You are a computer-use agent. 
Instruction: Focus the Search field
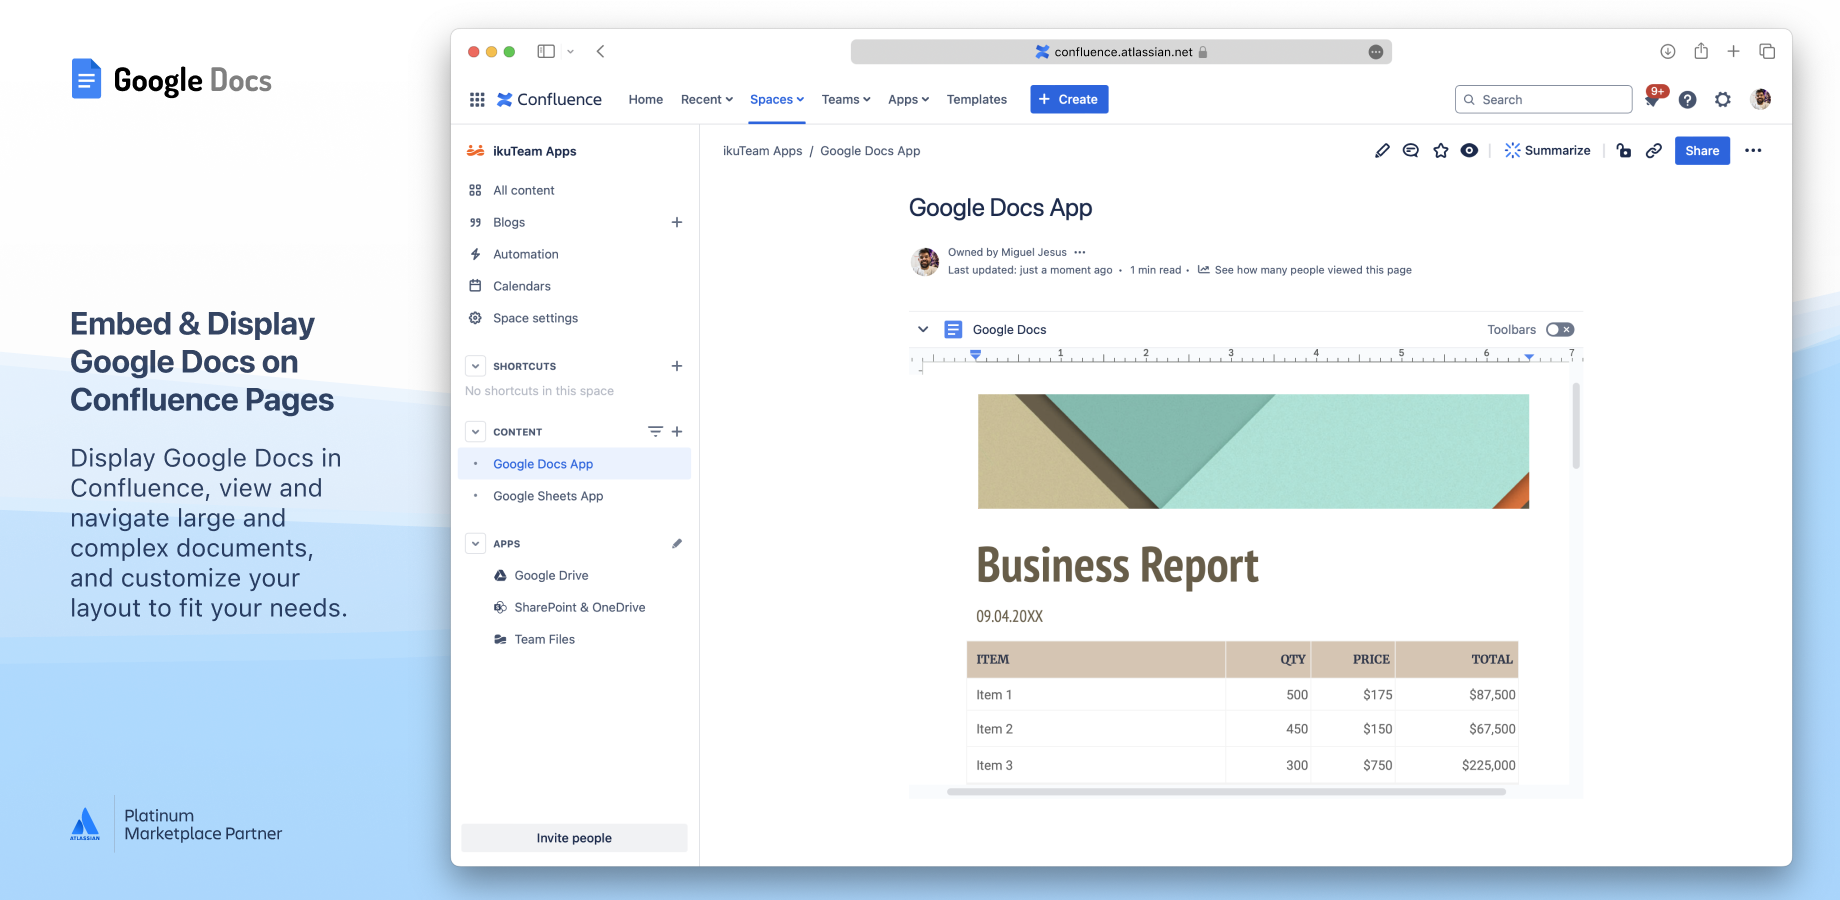[x=1543, y=99]
